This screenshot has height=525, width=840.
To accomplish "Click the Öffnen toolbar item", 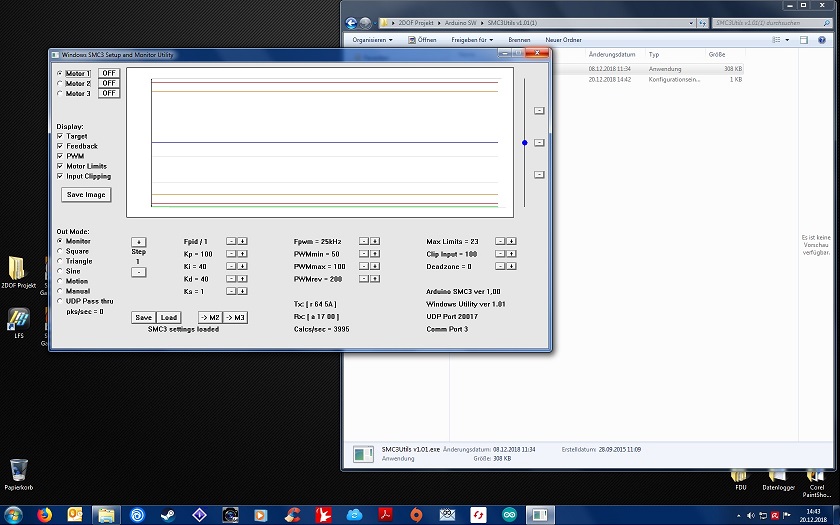I will point(422,40).
